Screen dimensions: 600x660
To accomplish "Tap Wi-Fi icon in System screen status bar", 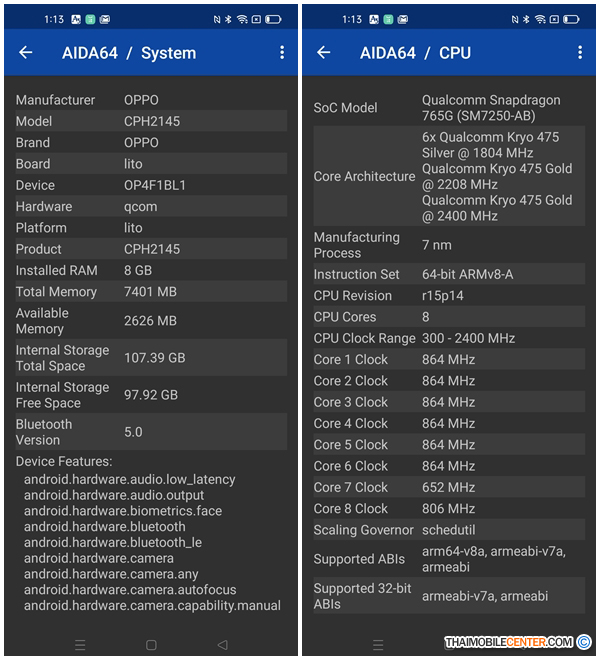I will pos(242,19).
